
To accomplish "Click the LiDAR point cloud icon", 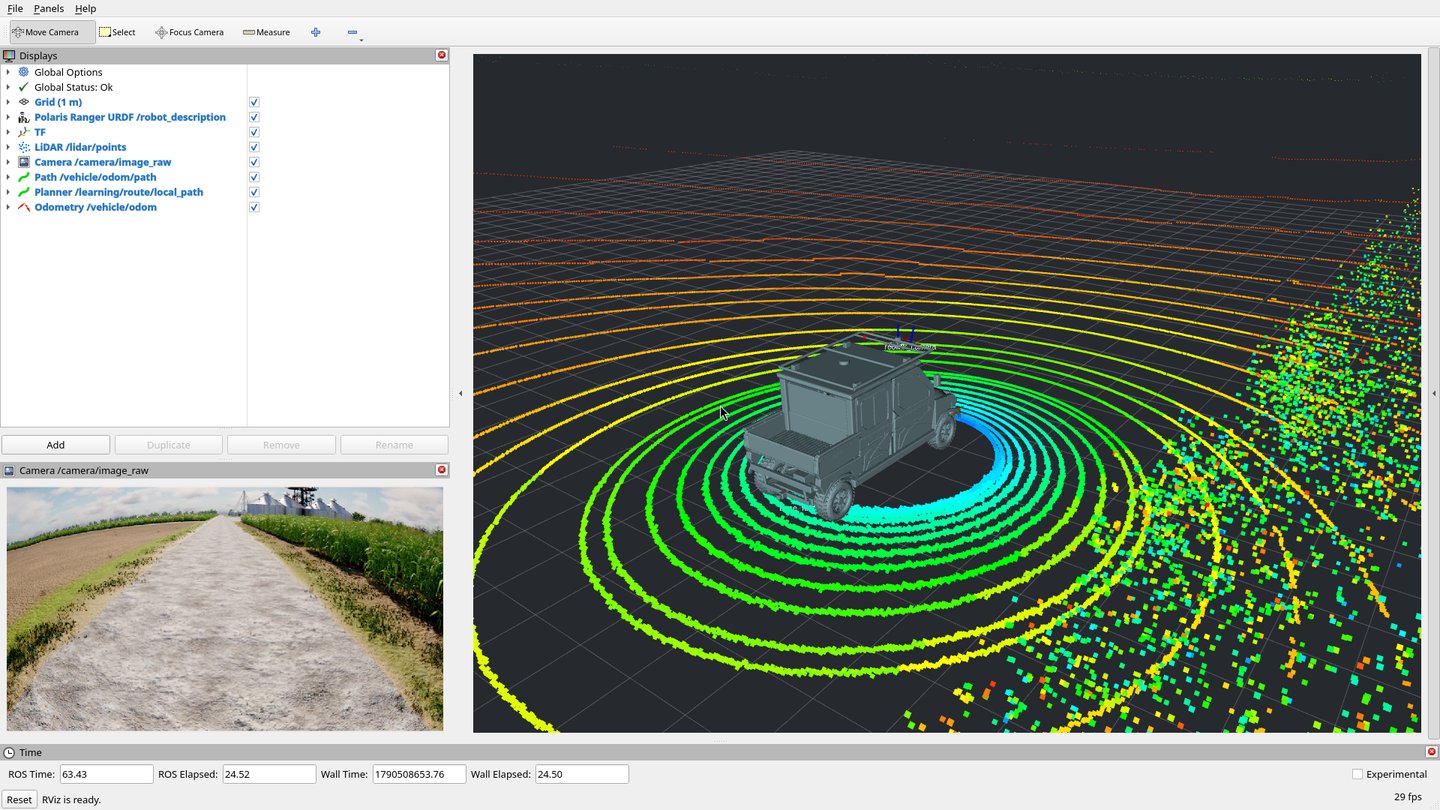I will (x=24, y=147).
